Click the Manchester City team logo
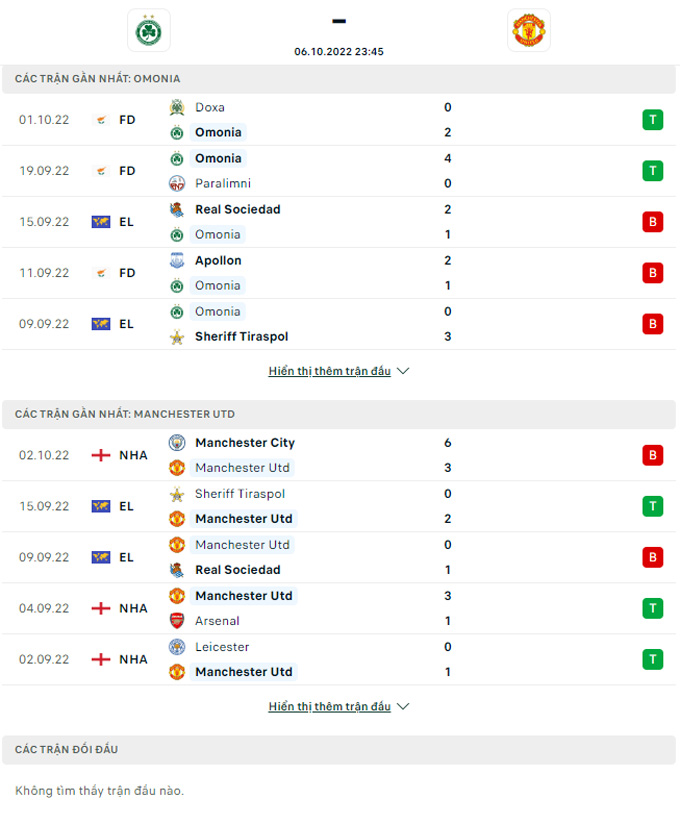 click(x=177, y=443)
